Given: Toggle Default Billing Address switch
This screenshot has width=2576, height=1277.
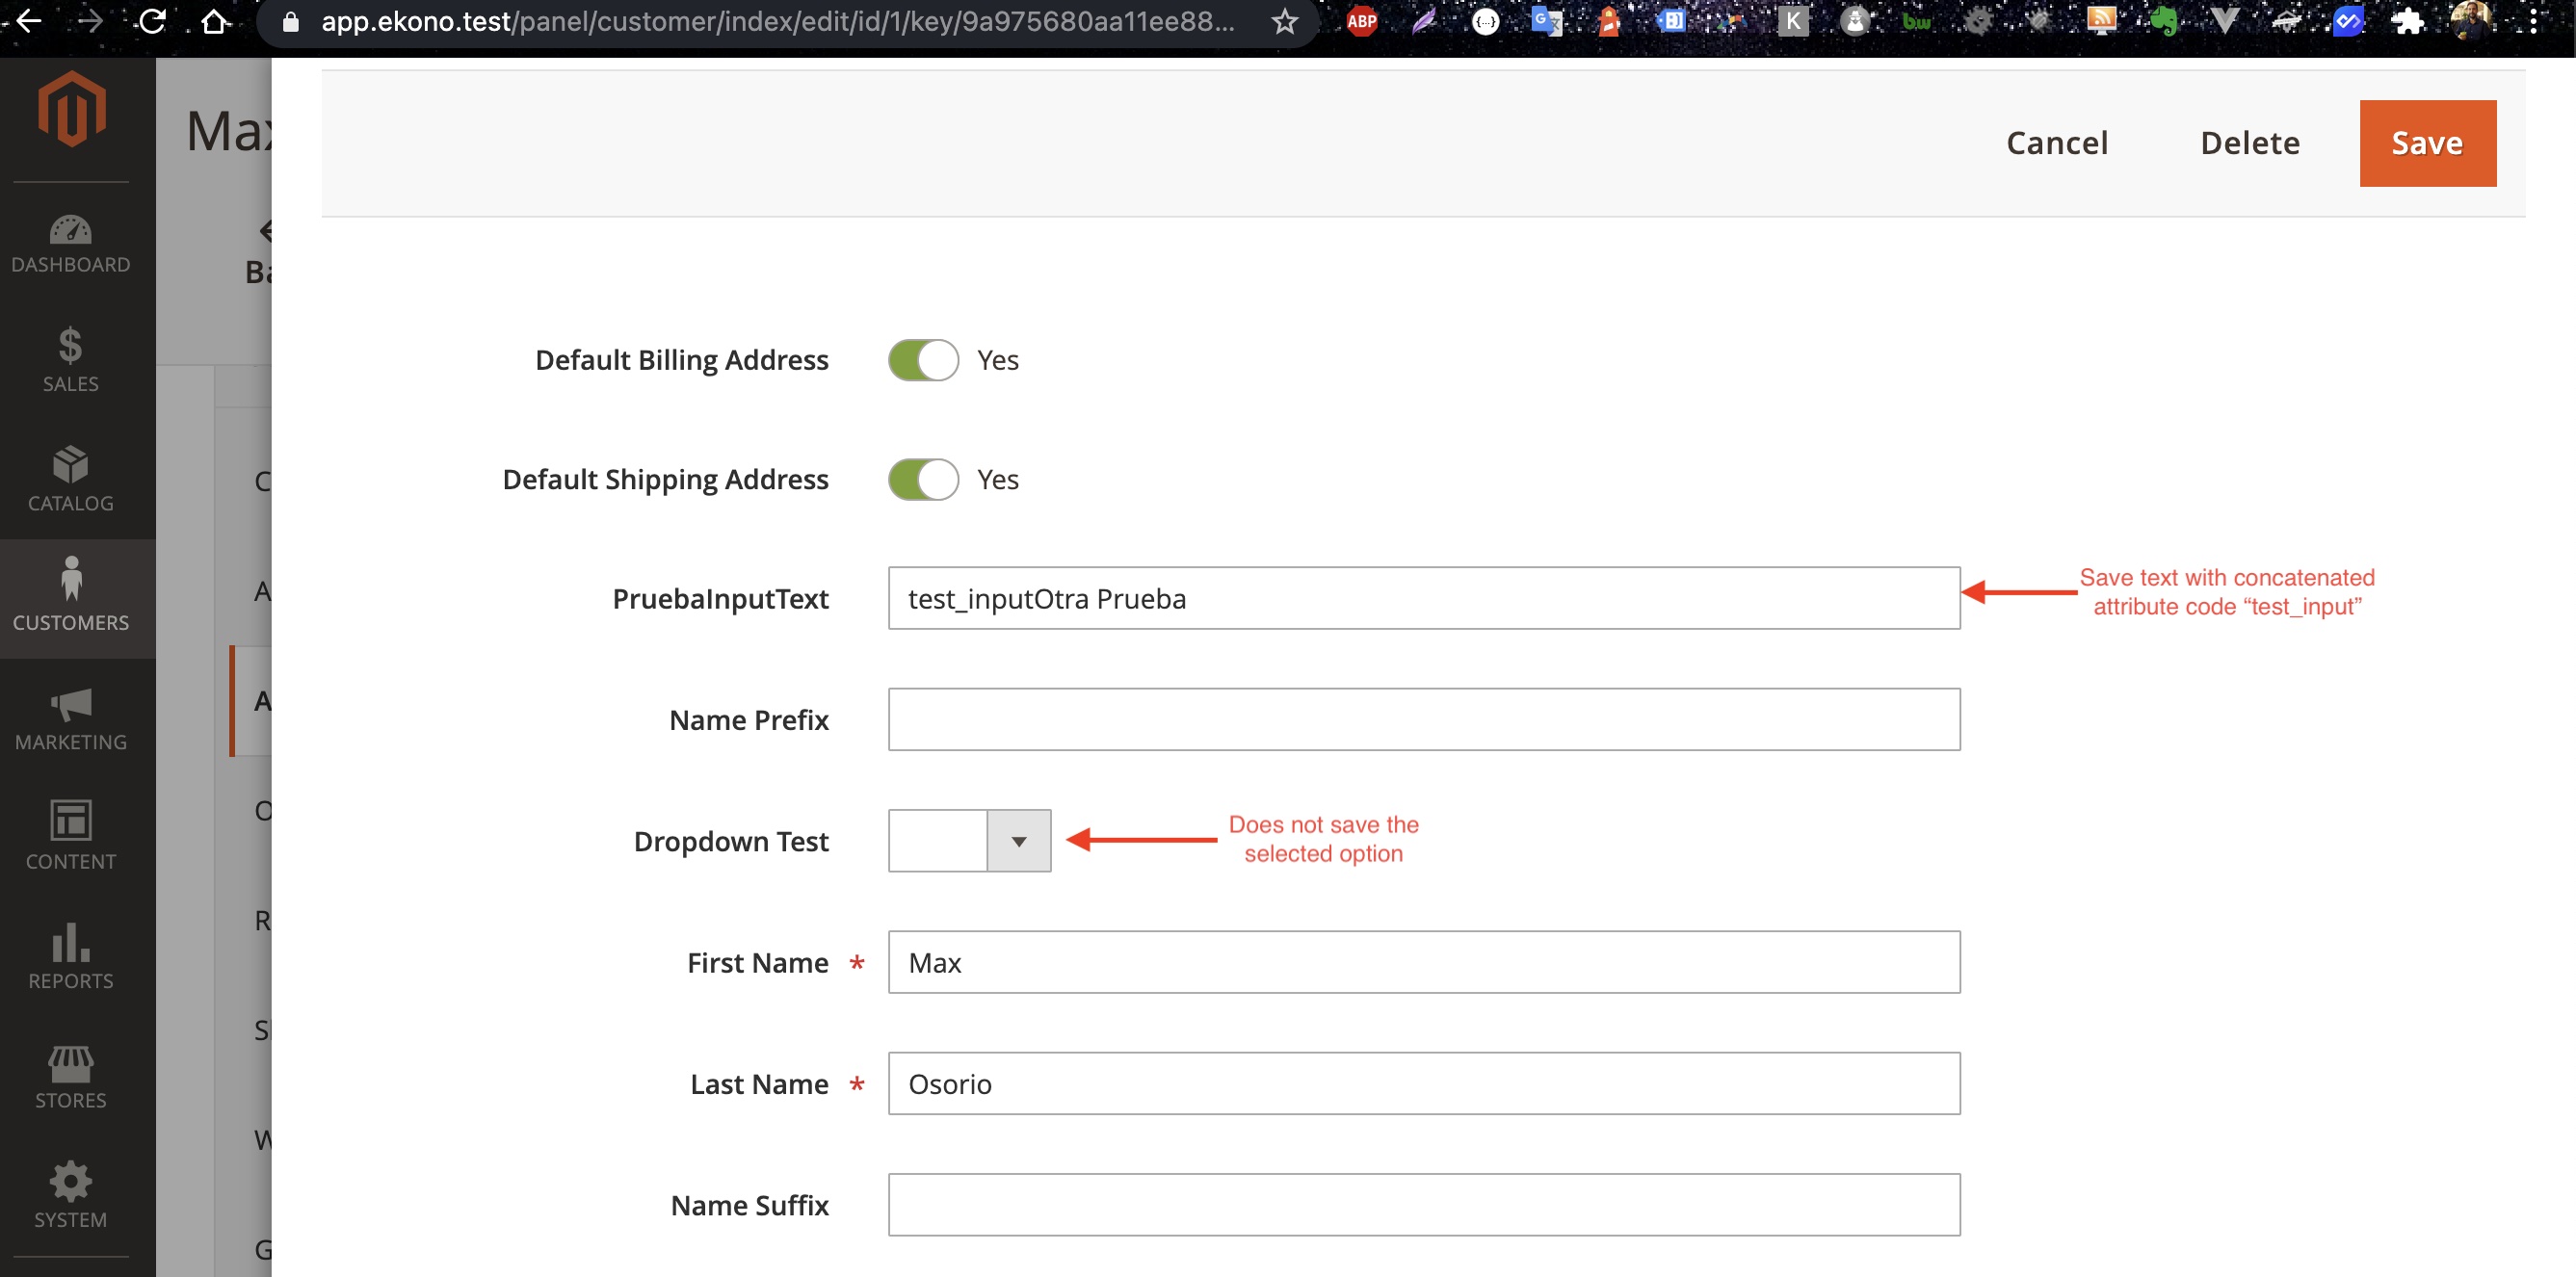Looking at the screenshot, I should pos(922,360).
